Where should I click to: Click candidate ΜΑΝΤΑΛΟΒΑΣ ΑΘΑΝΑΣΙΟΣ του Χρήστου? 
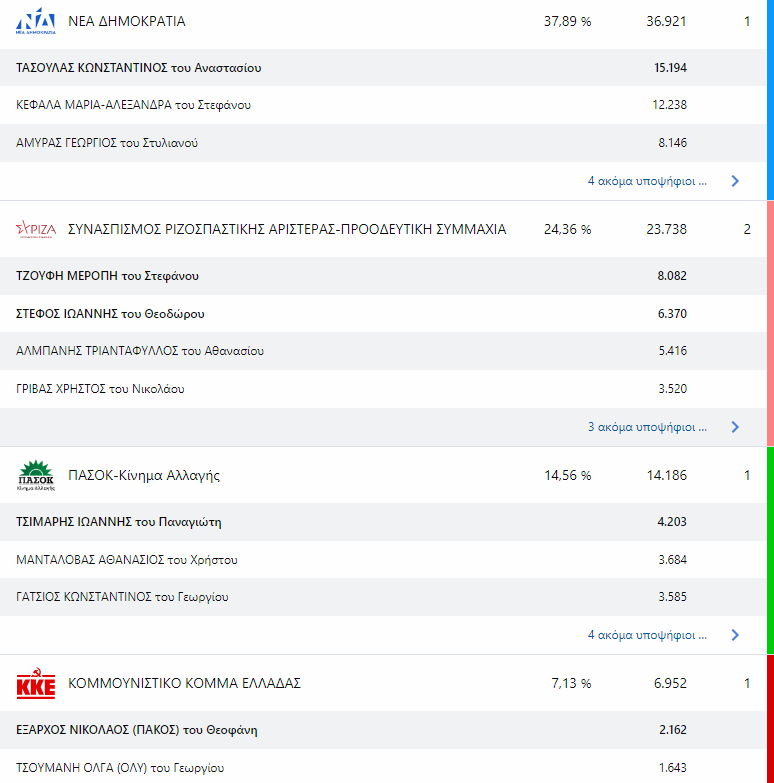point(127,560)
